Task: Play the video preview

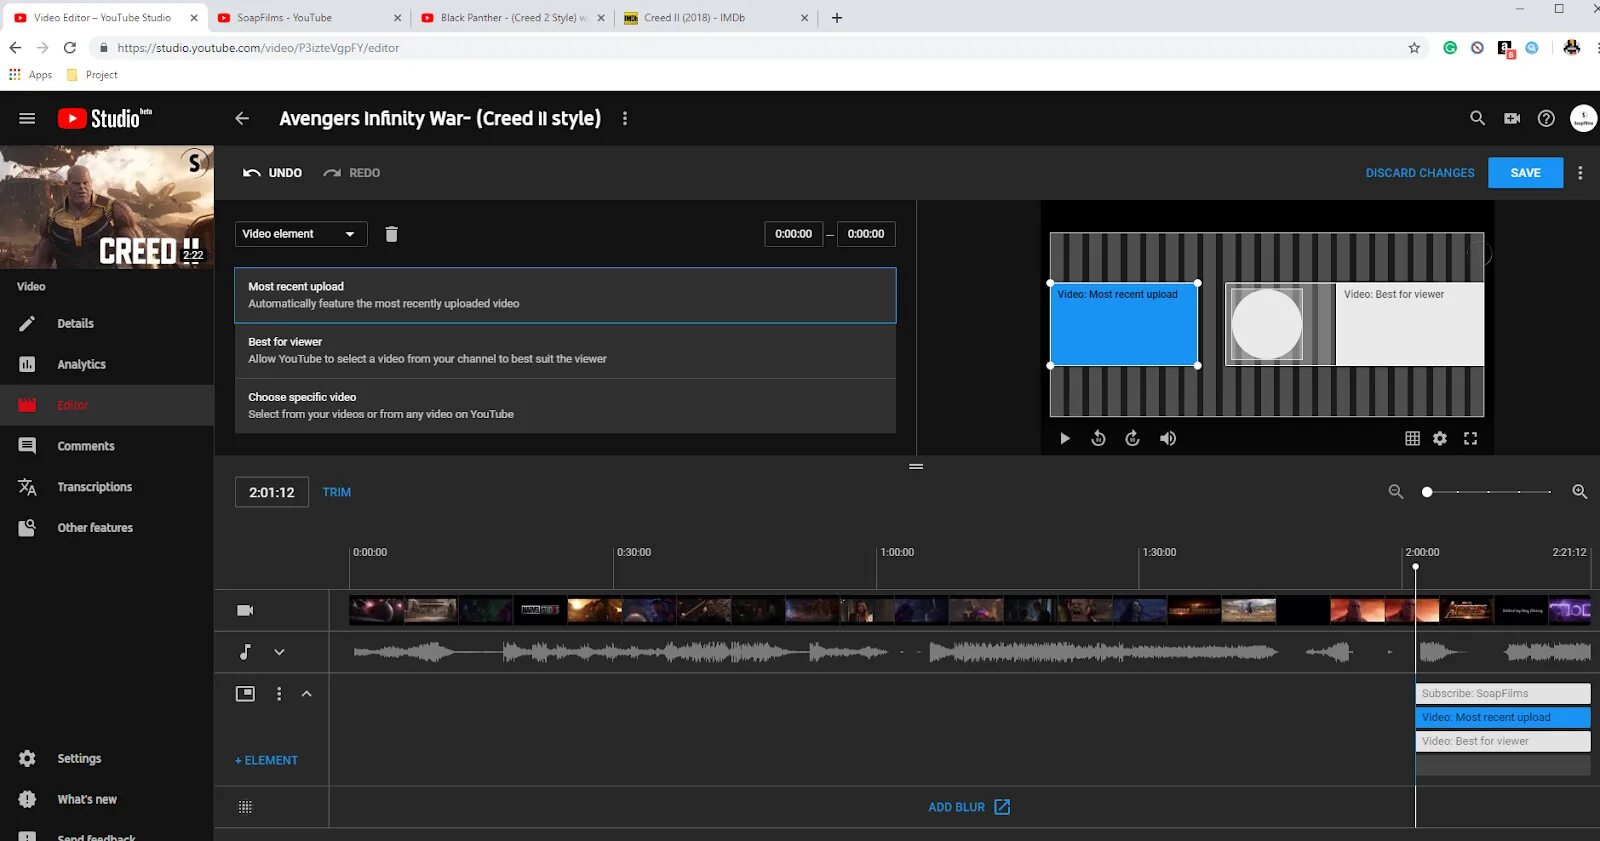Action: click(1065, 439)
